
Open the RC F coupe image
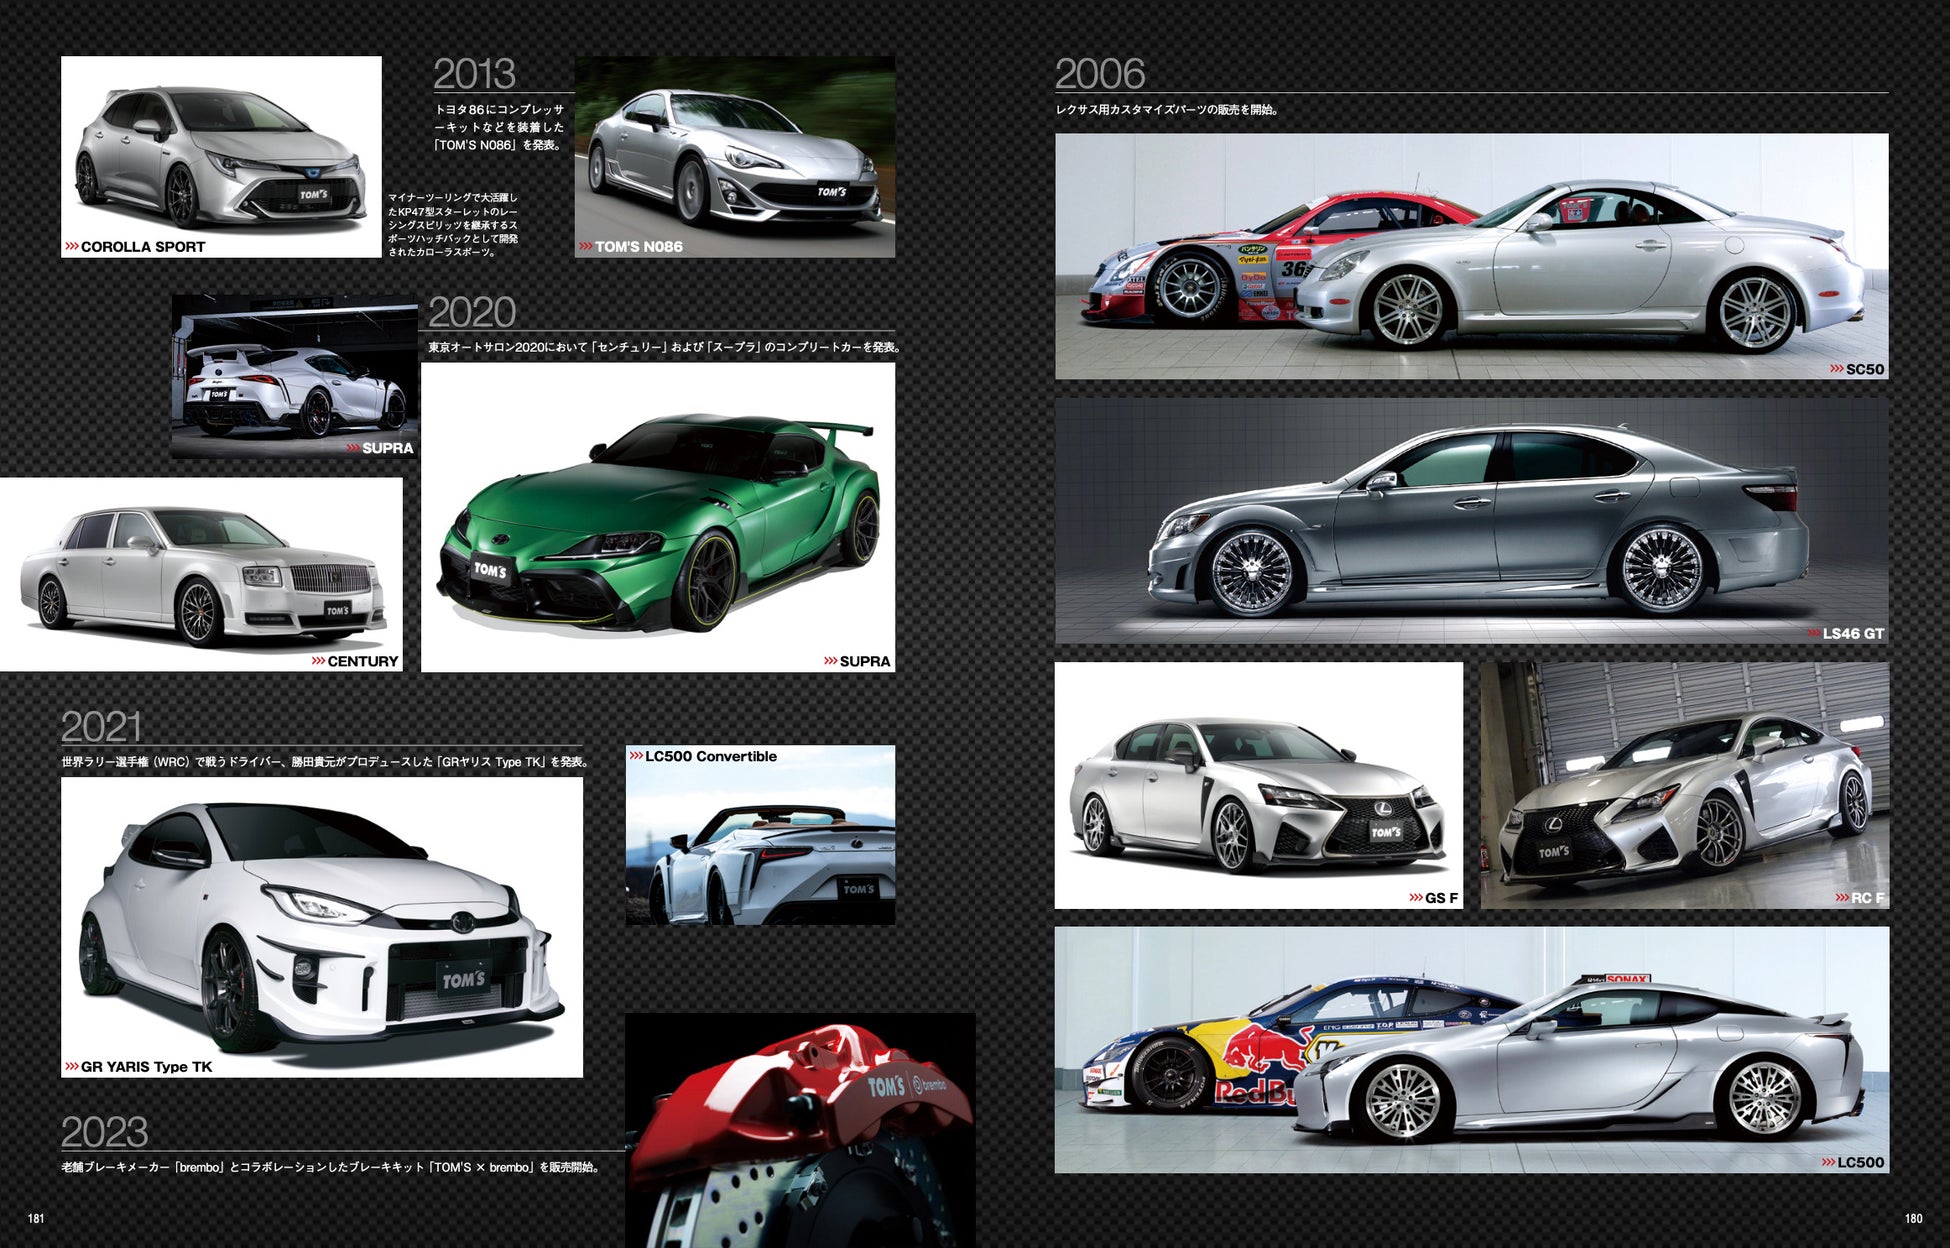pyautogui.click(x=1684, y=785)
